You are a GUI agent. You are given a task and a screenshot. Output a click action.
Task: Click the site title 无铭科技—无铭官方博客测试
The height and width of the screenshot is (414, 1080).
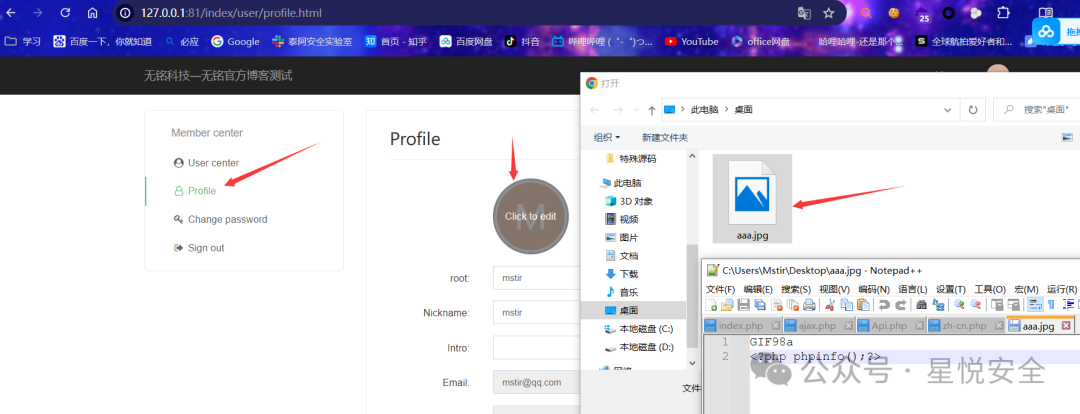pos(218,76)
